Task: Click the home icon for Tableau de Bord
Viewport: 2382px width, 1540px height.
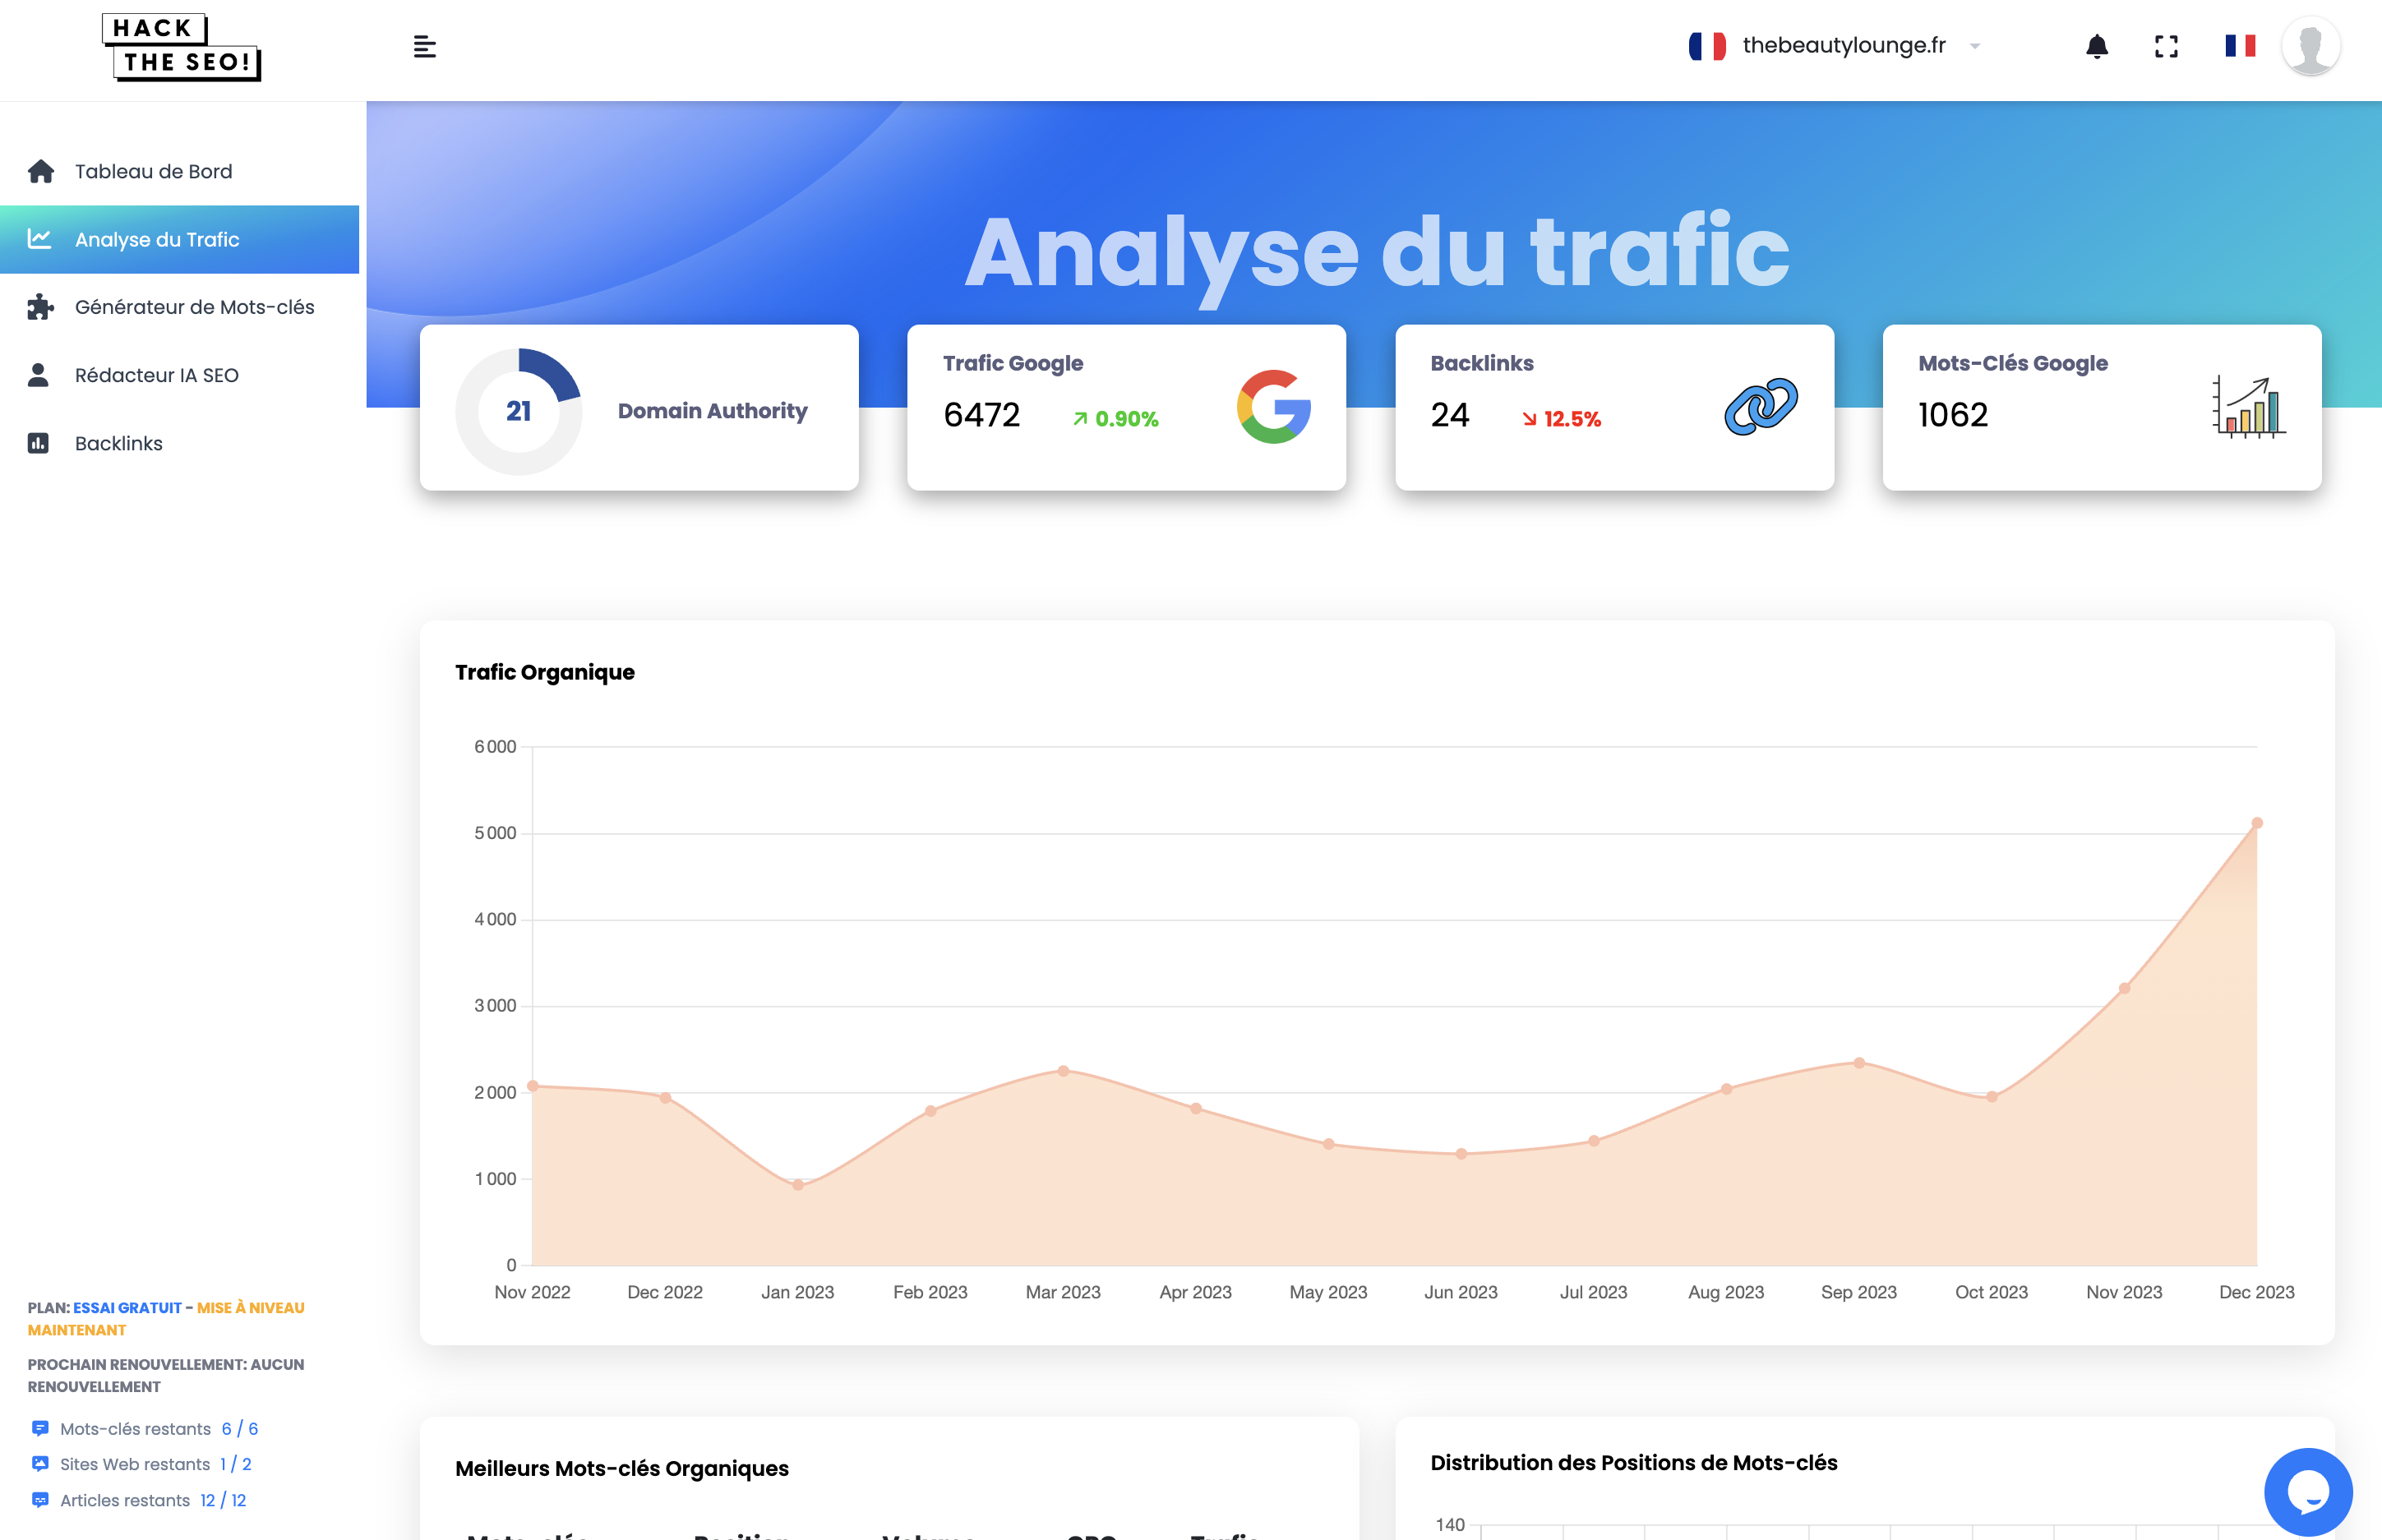Action: pyautogui.click(x=40, y=171)
